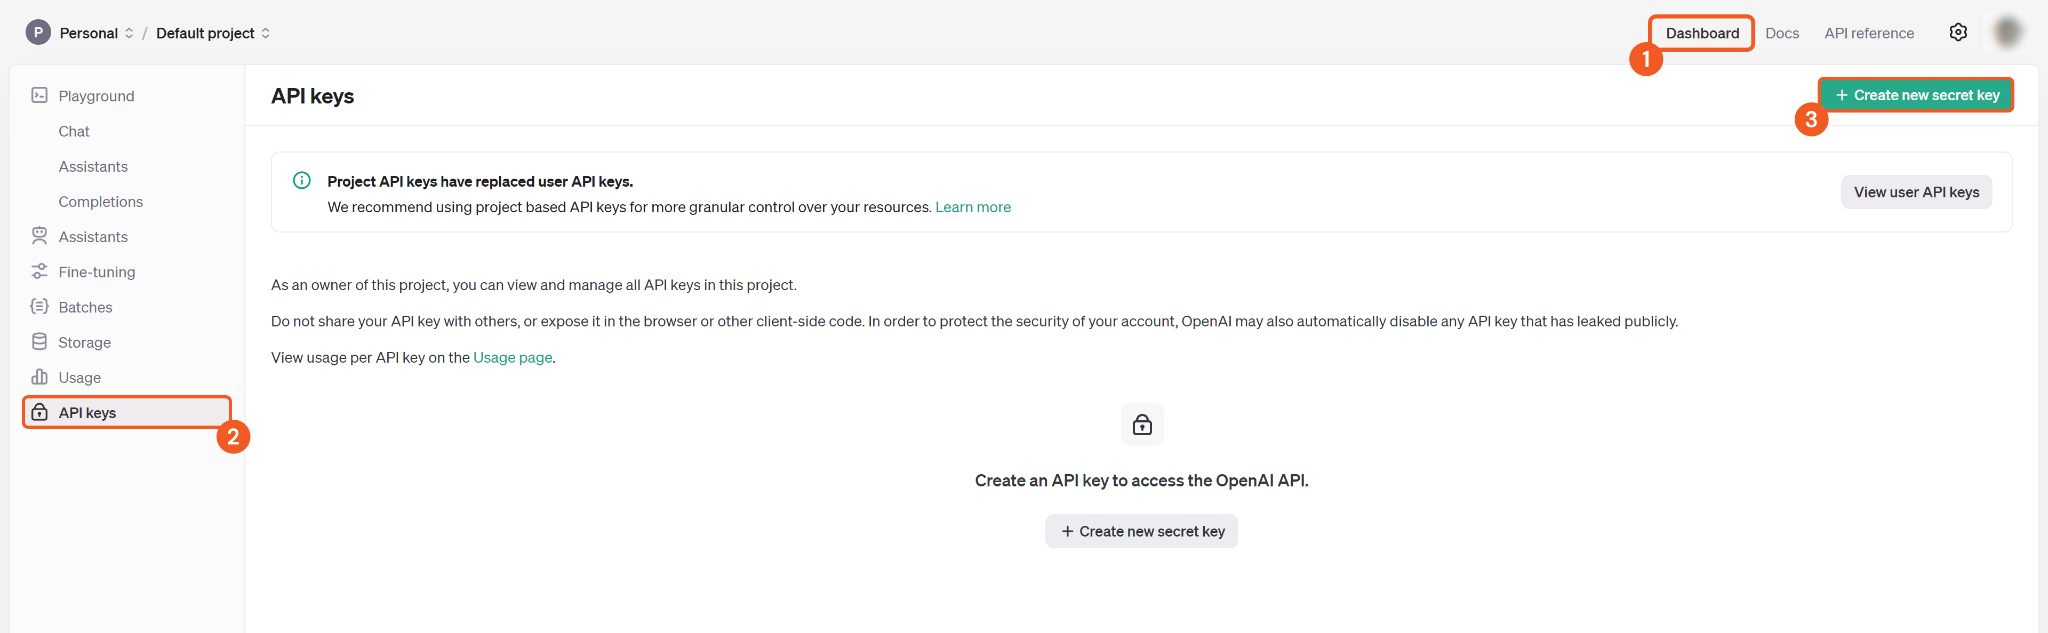The width and height of the screenshot is (2048, 633).
Task: Select Completions under Playground
Action: 101,202
